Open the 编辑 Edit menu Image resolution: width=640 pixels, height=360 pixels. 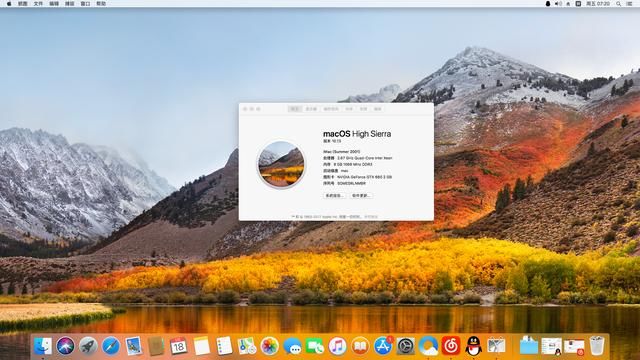(x=54, y=4)
